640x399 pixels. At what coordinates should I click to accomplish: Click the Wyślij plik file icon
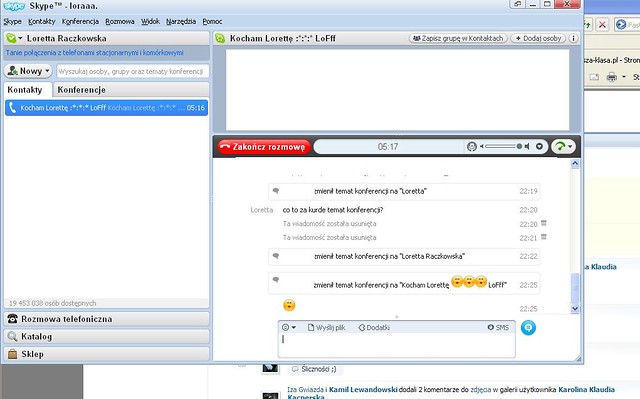311,327
